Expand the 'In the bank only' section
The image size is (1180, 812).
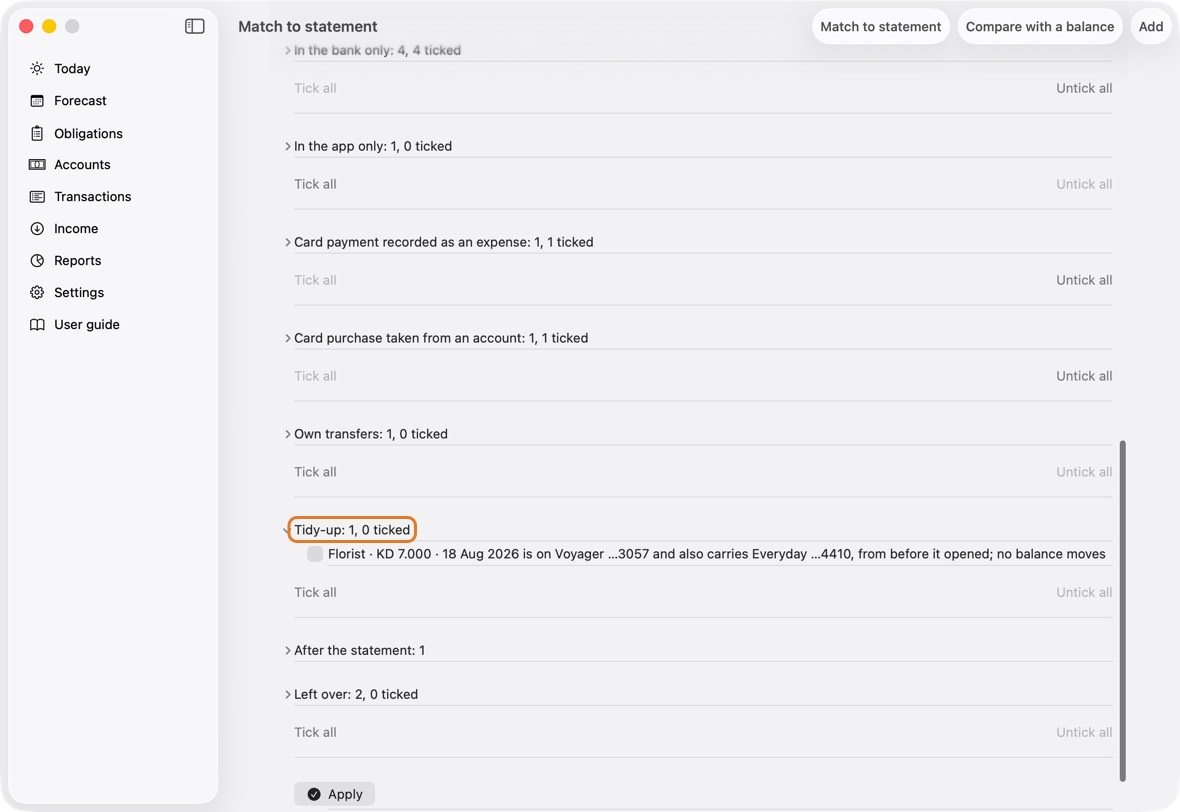pos(287,50)
